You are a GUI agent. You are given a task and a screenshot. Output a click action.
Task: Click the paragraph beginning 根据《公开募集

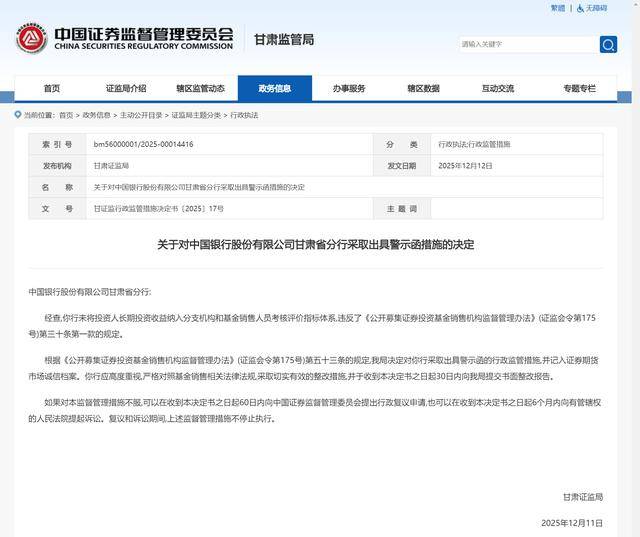pos(313,368)
